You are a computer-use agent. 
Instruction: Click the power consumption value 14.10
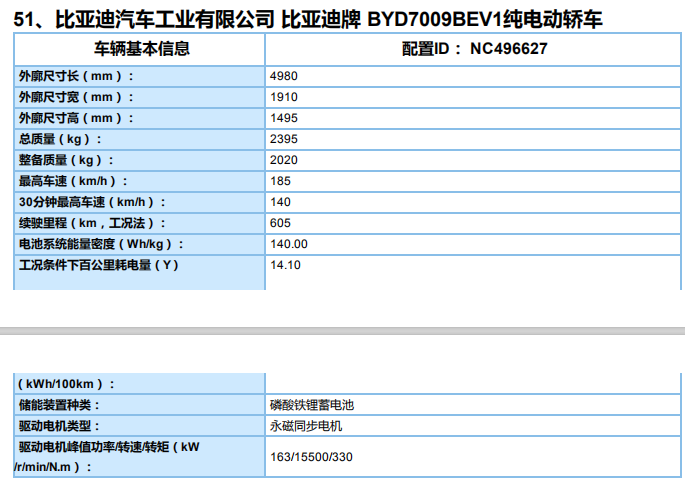click(x=285, y=265)
